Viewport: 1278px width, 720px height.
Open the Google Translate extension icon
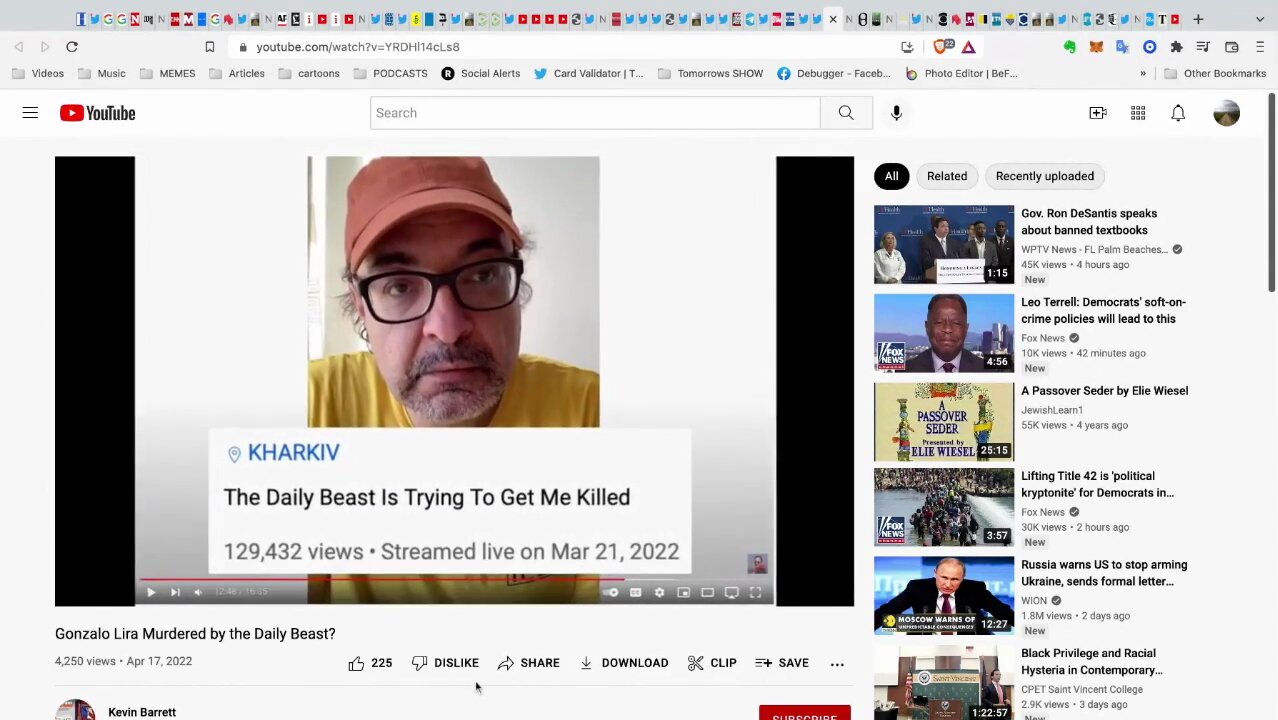click(1123, 47)
